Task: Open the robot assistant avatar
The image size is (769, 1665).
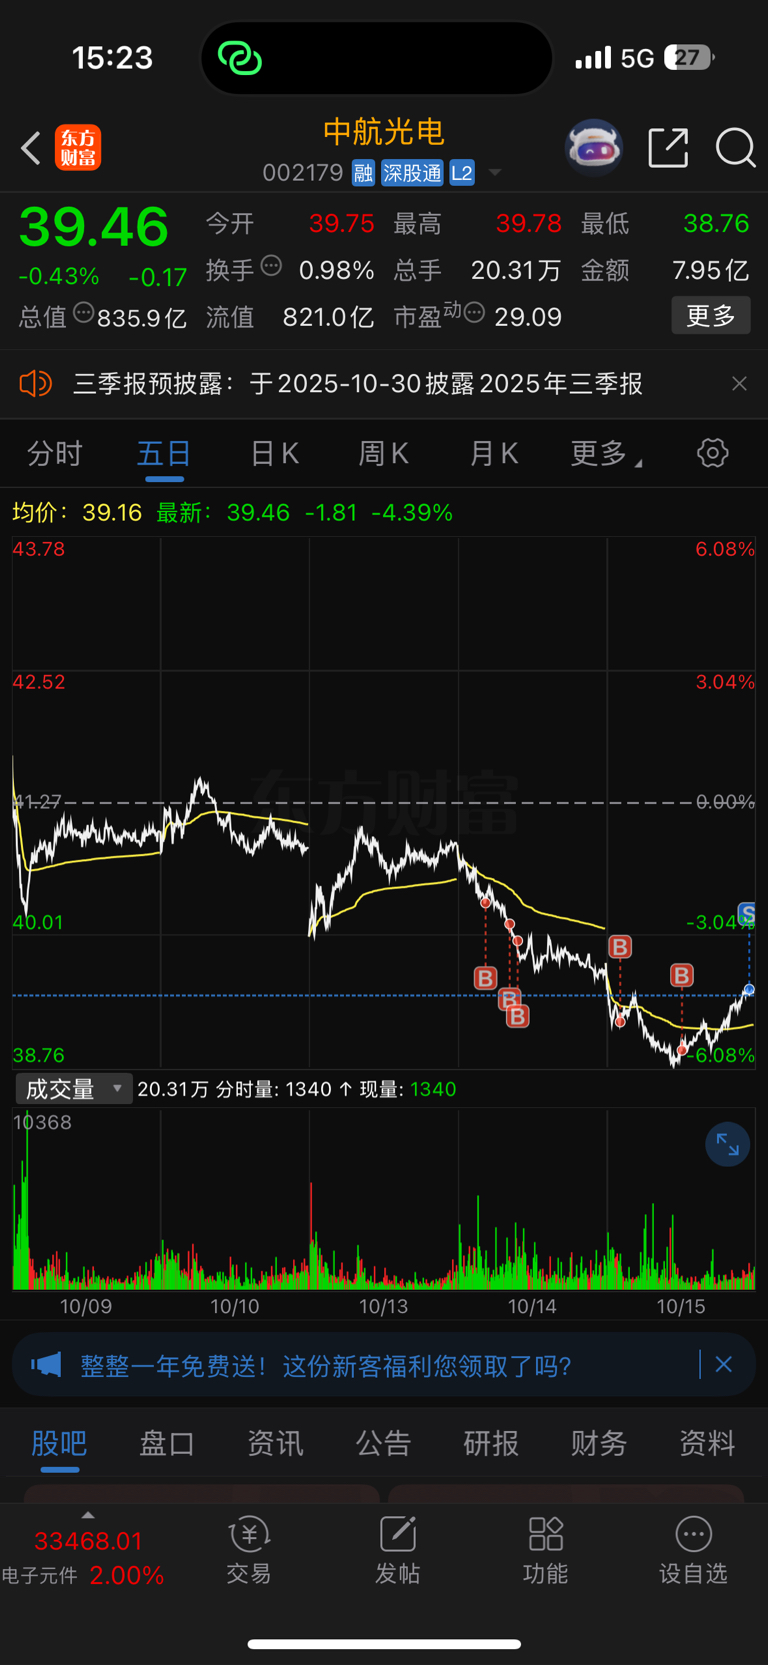Action: pyautogui.click(x=594, y=148)
